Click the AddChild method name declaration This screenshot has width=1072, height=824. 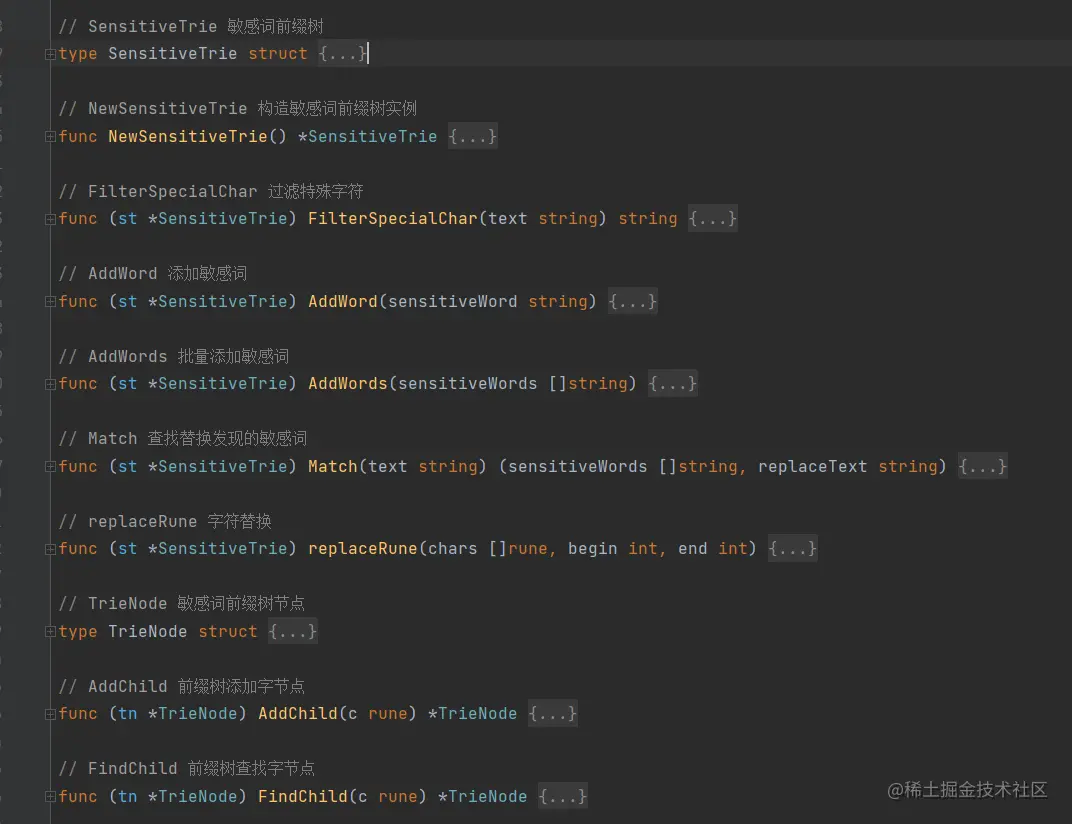298,713
